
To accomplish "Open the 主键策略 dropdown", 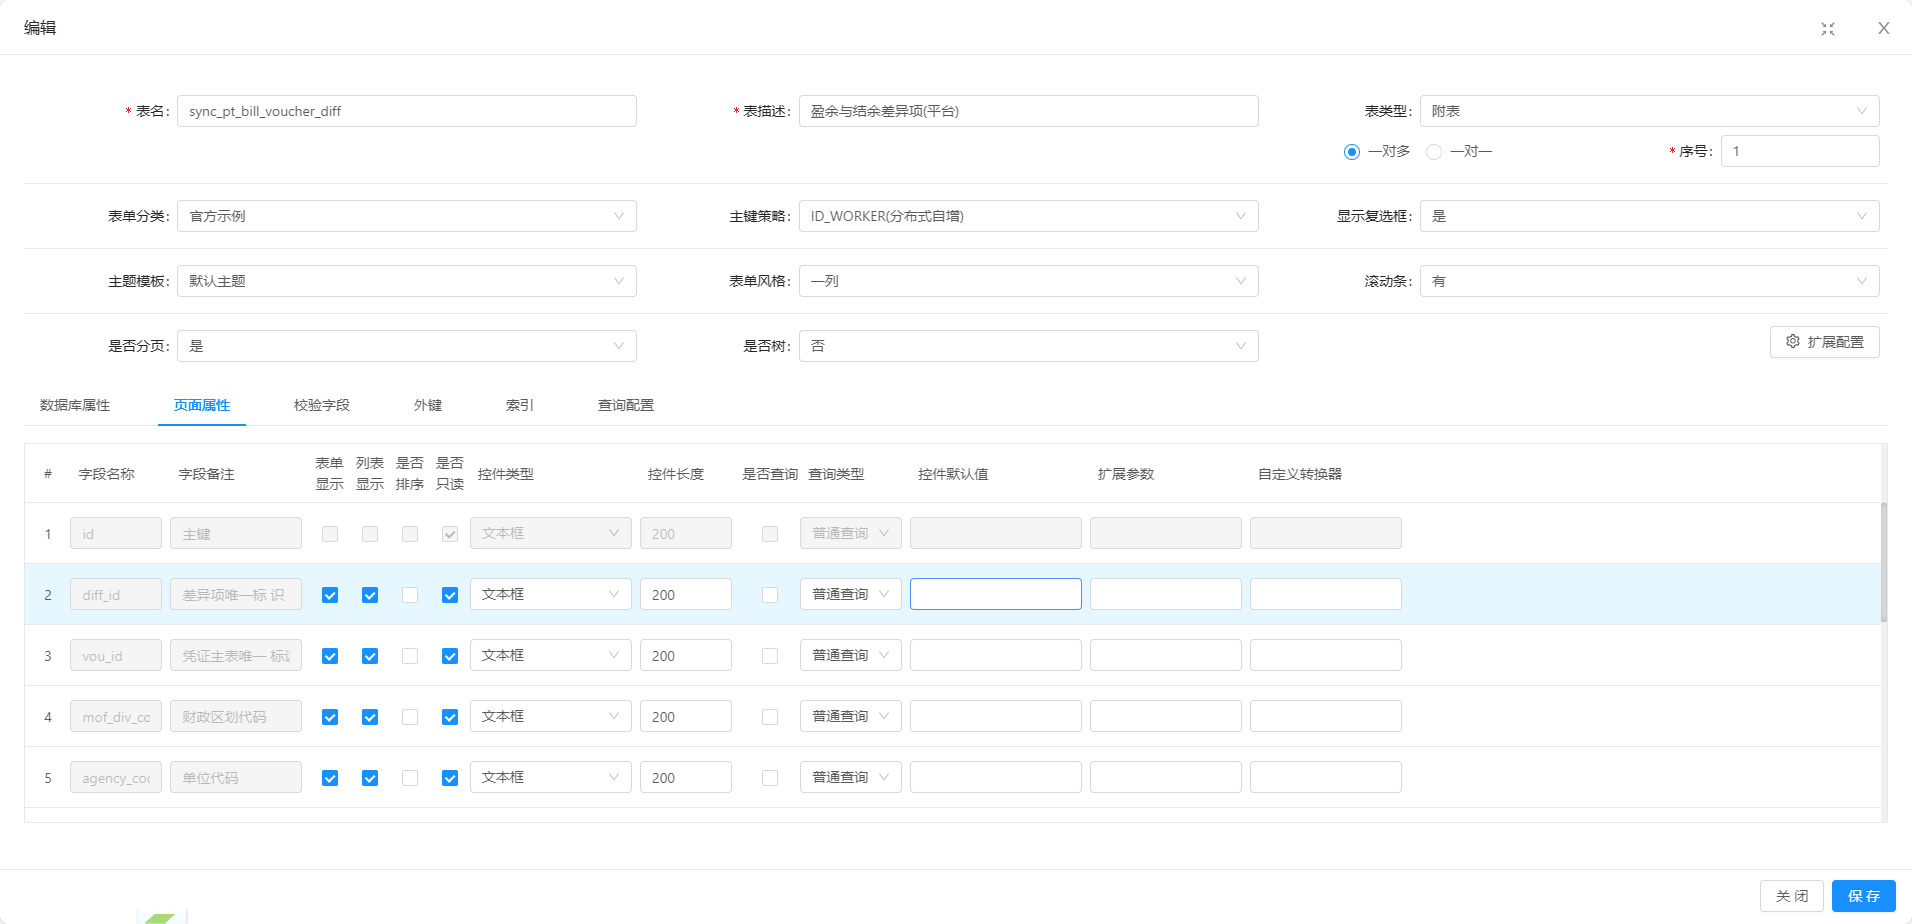I will pos(1028,216).
